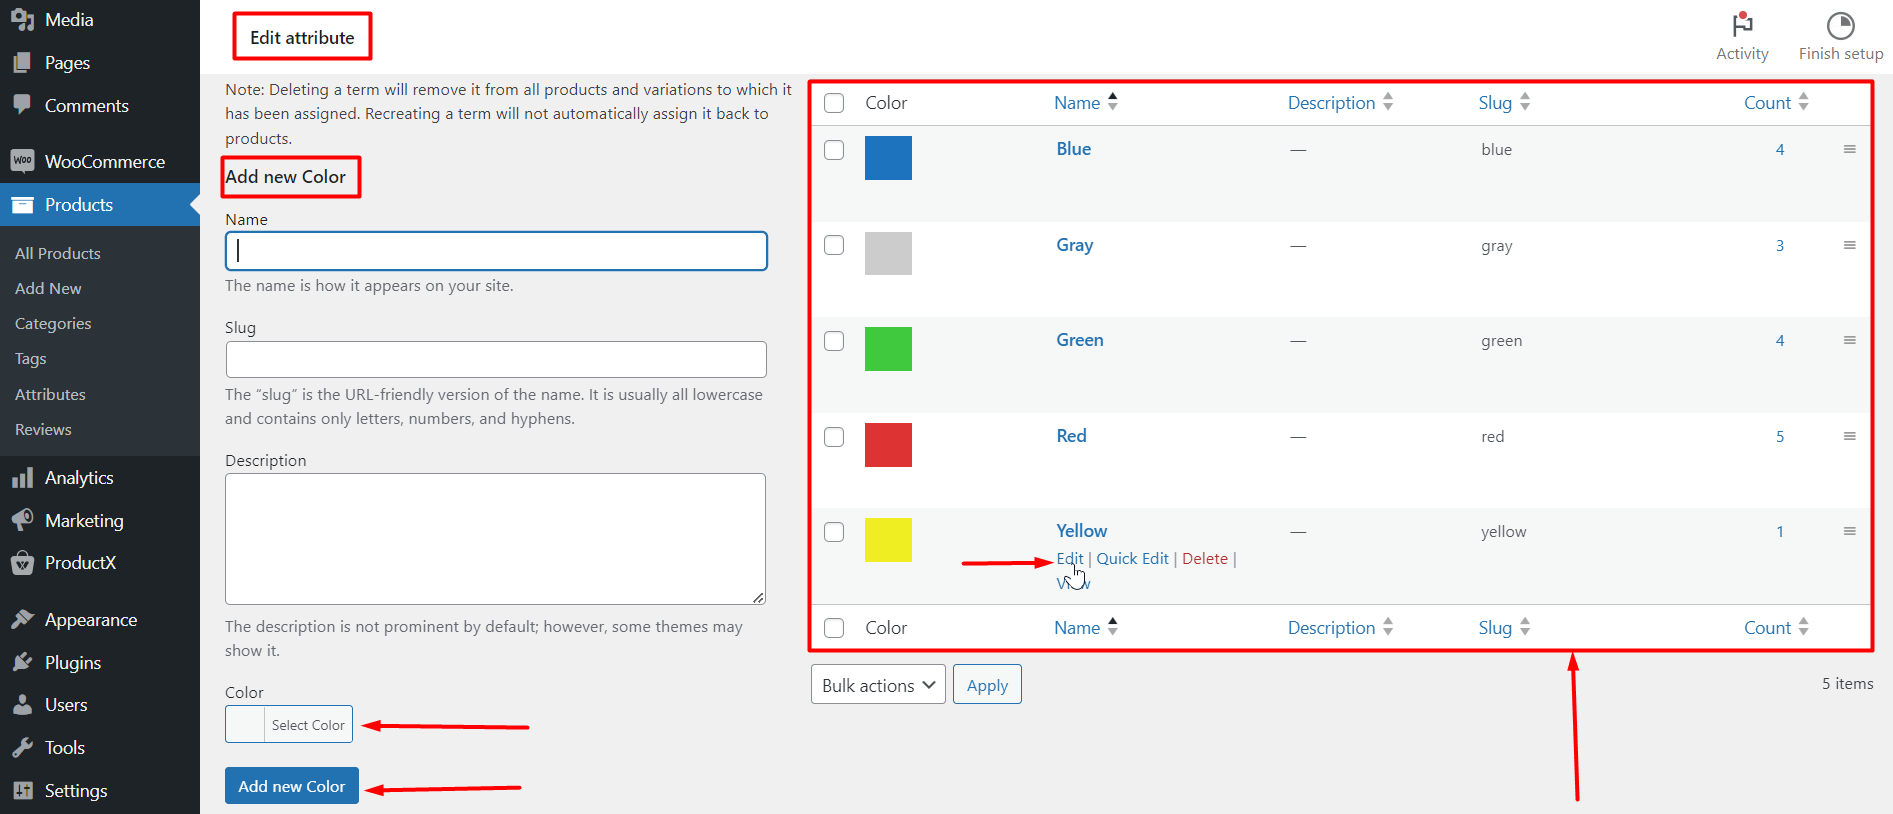Go to Categories submenu item

(53, 323)
